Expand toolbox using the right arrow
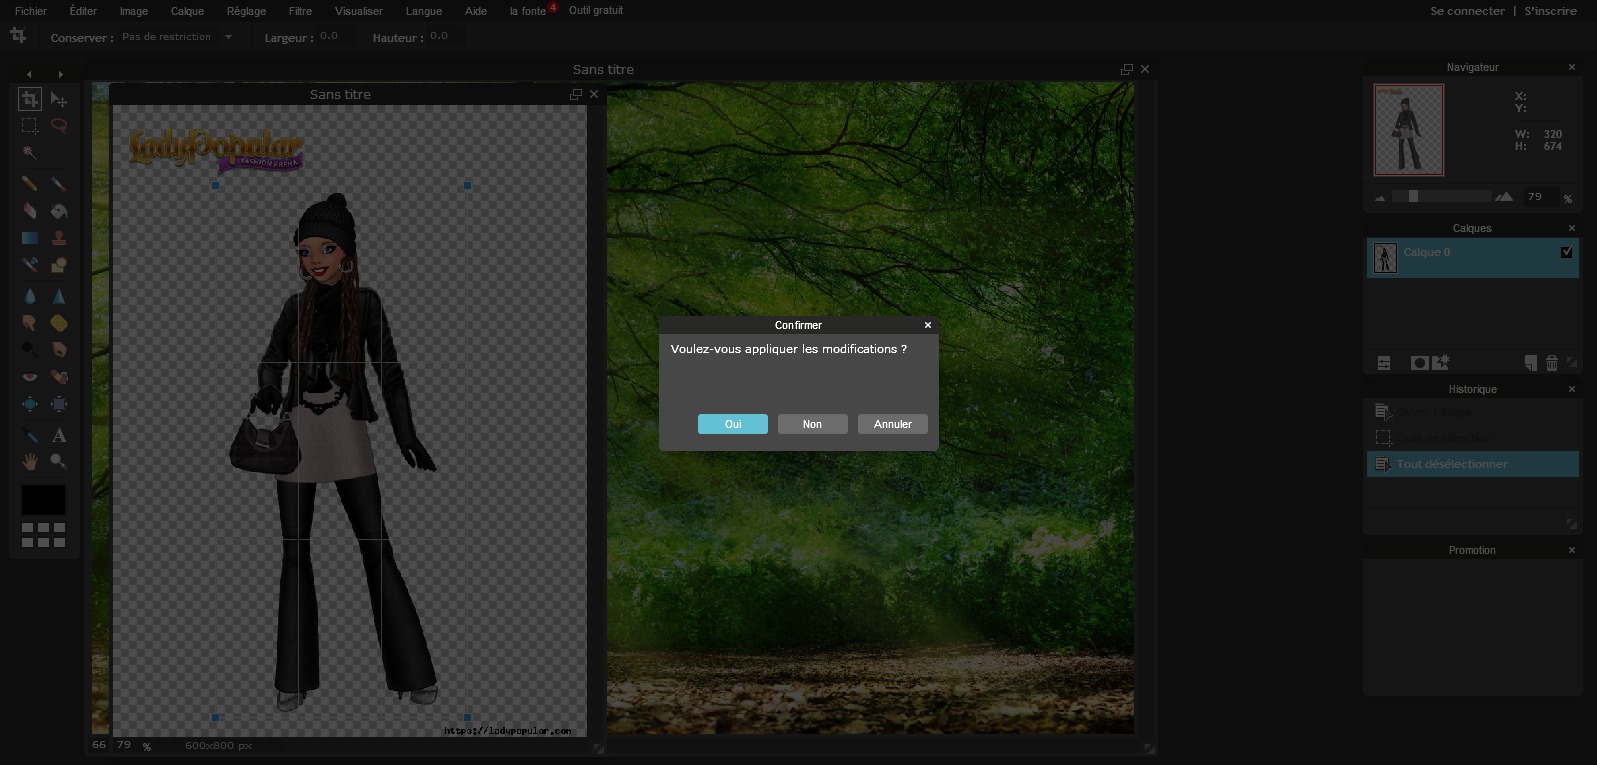 click(x=60, y=74)
